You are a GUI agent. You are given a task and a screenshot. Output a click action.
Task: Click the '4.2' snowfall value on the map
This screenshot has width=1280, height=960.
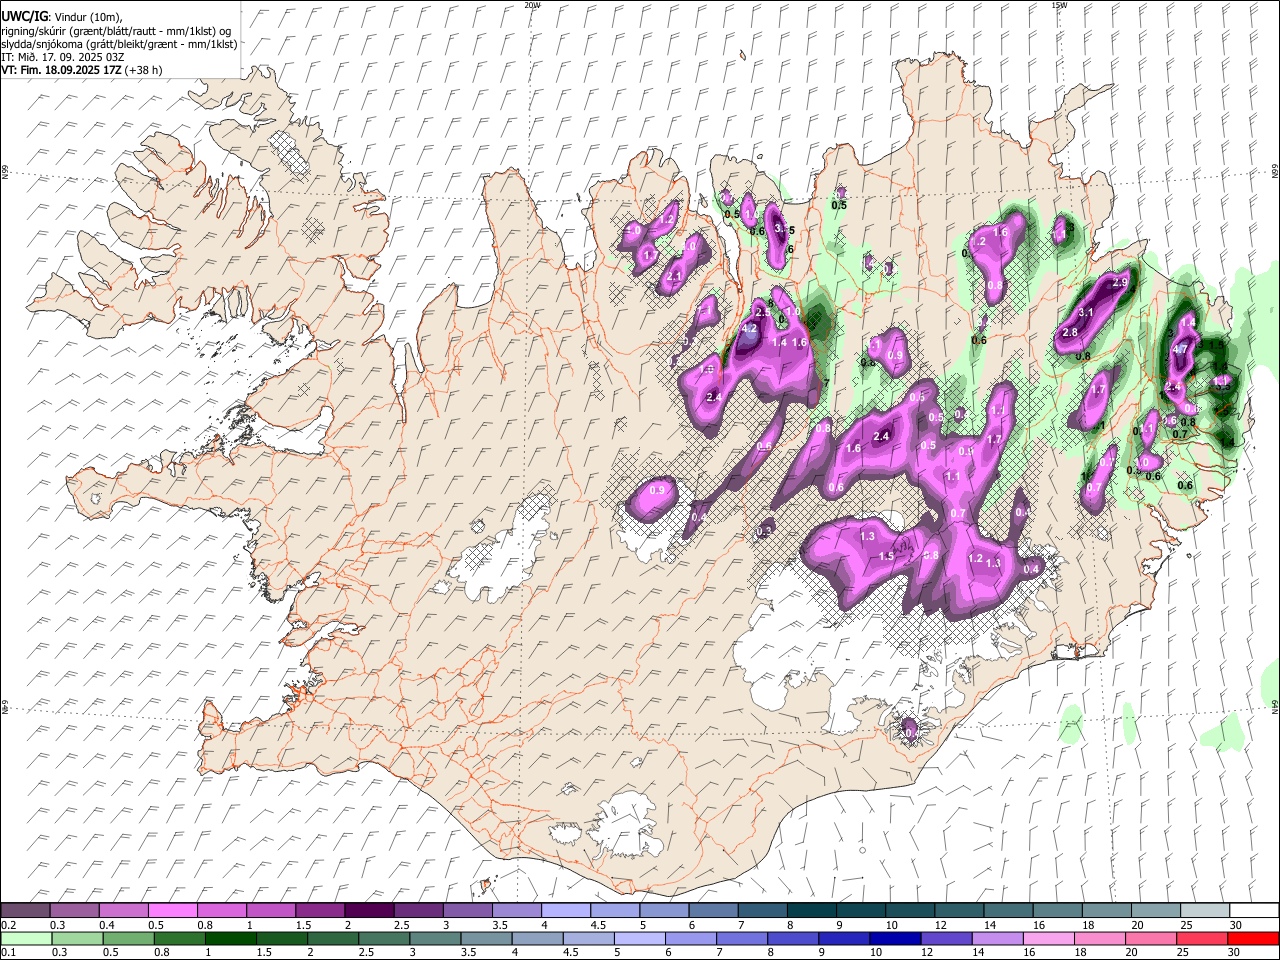[750, 328]
